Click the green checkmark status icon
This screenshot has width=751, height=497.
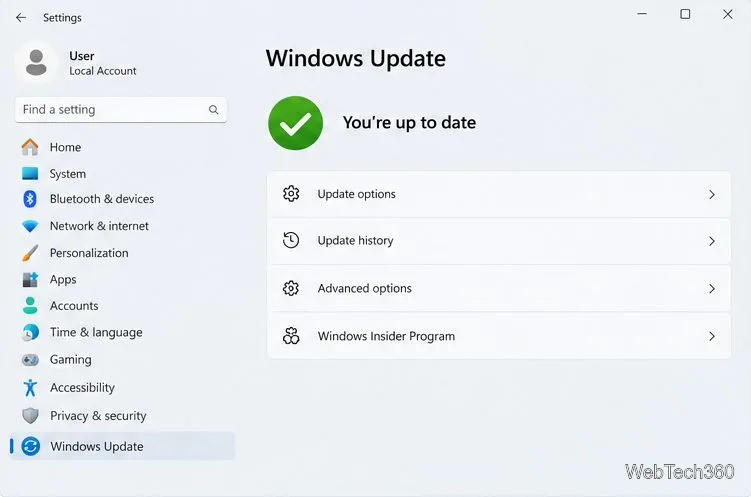(x=295, y=123)
